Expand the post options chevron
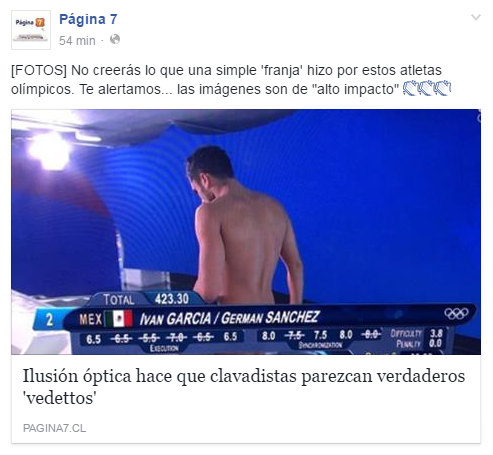 (x=476, y=17)
